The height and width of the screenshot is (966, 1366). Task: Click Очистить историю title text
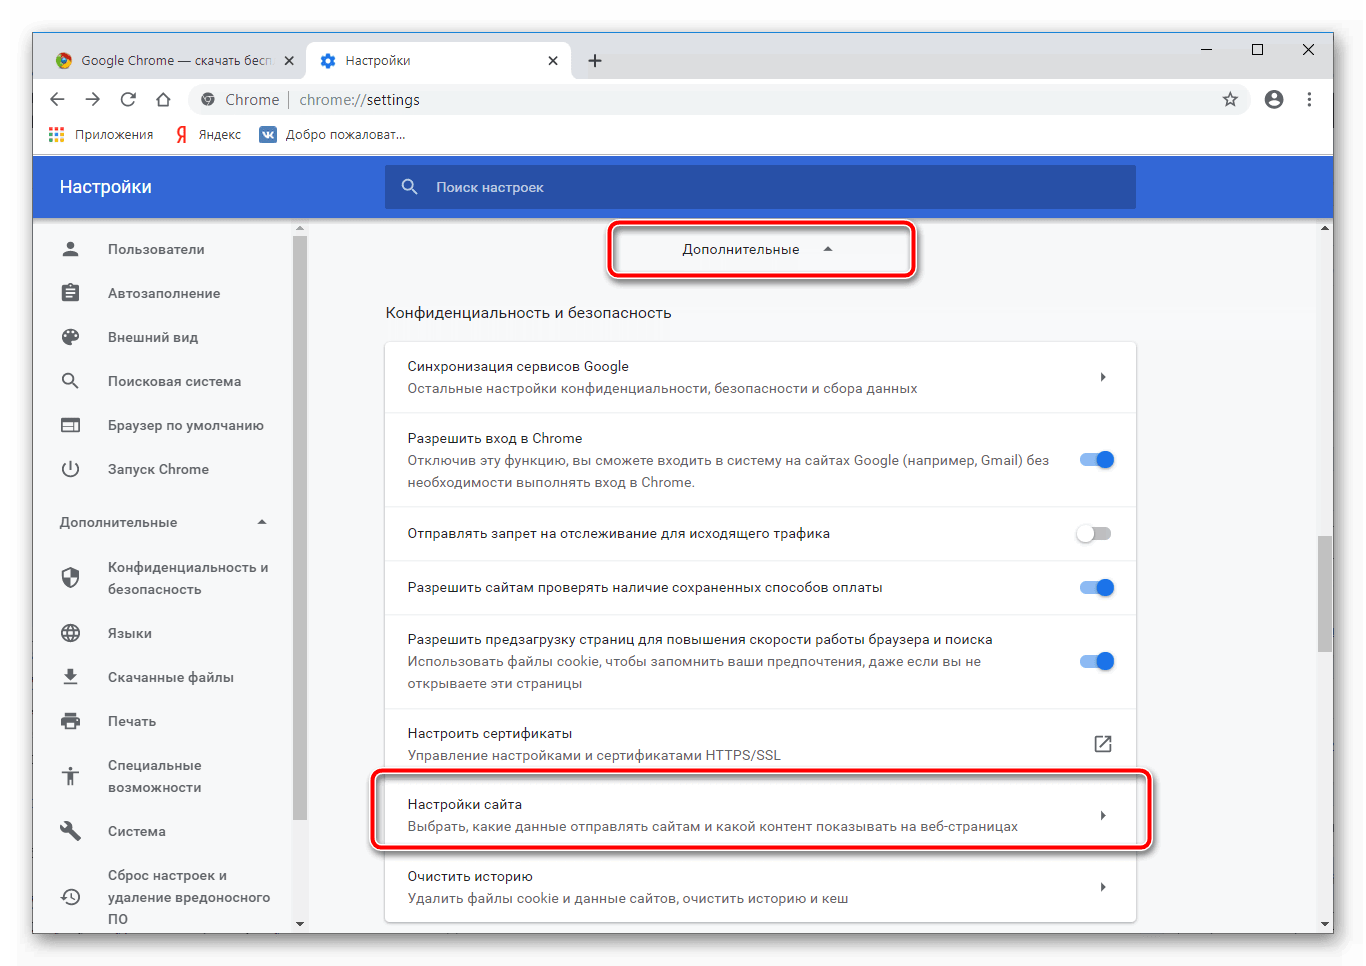tap(470, 876)
